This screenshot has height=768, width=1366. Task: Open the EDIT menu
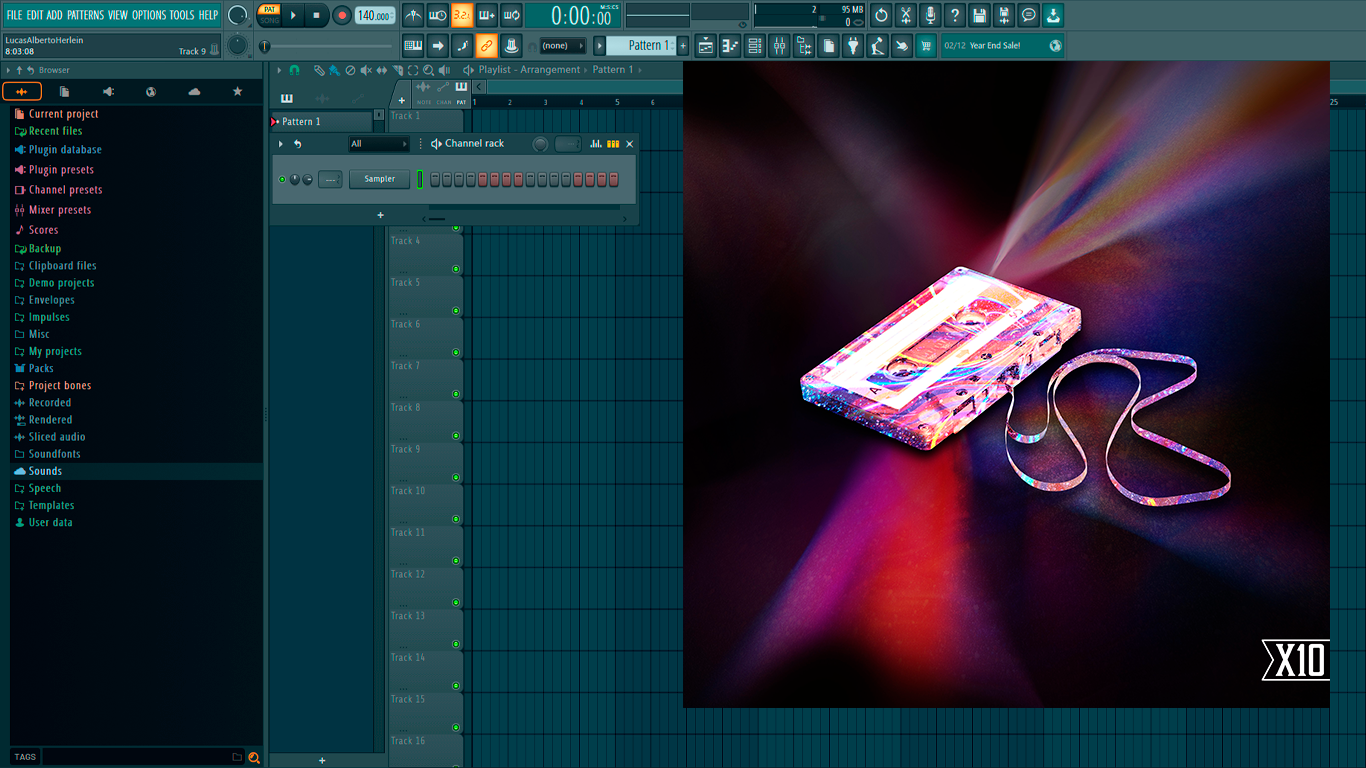35,15
